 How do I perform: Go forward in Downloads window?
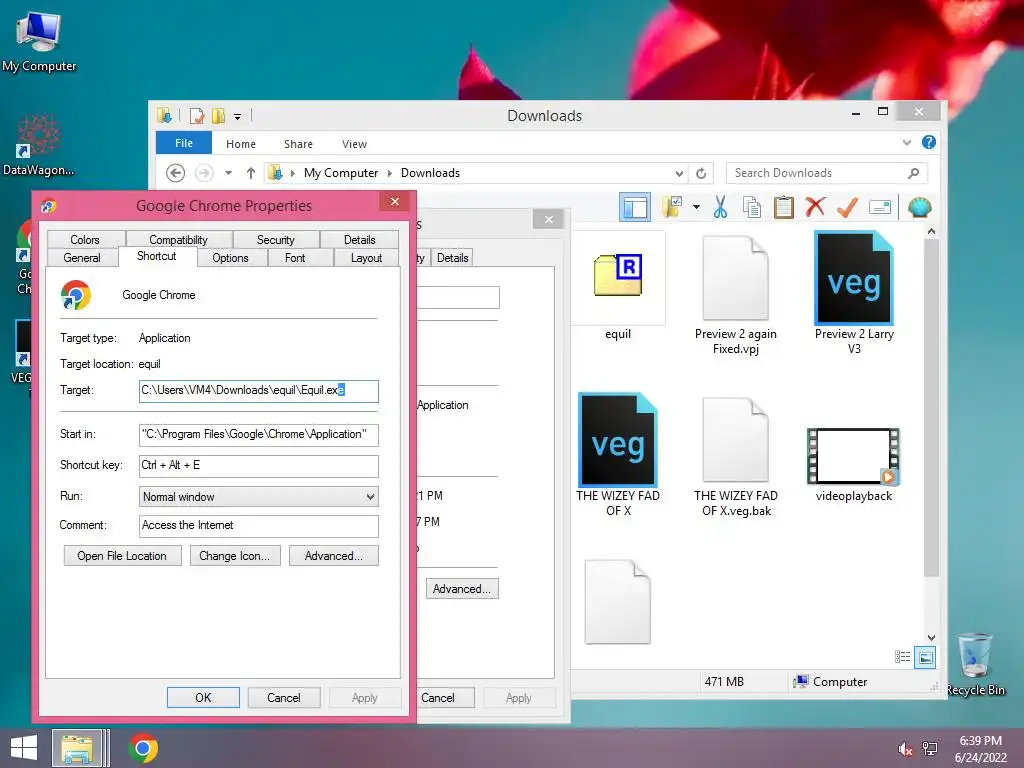pos(204,173)
